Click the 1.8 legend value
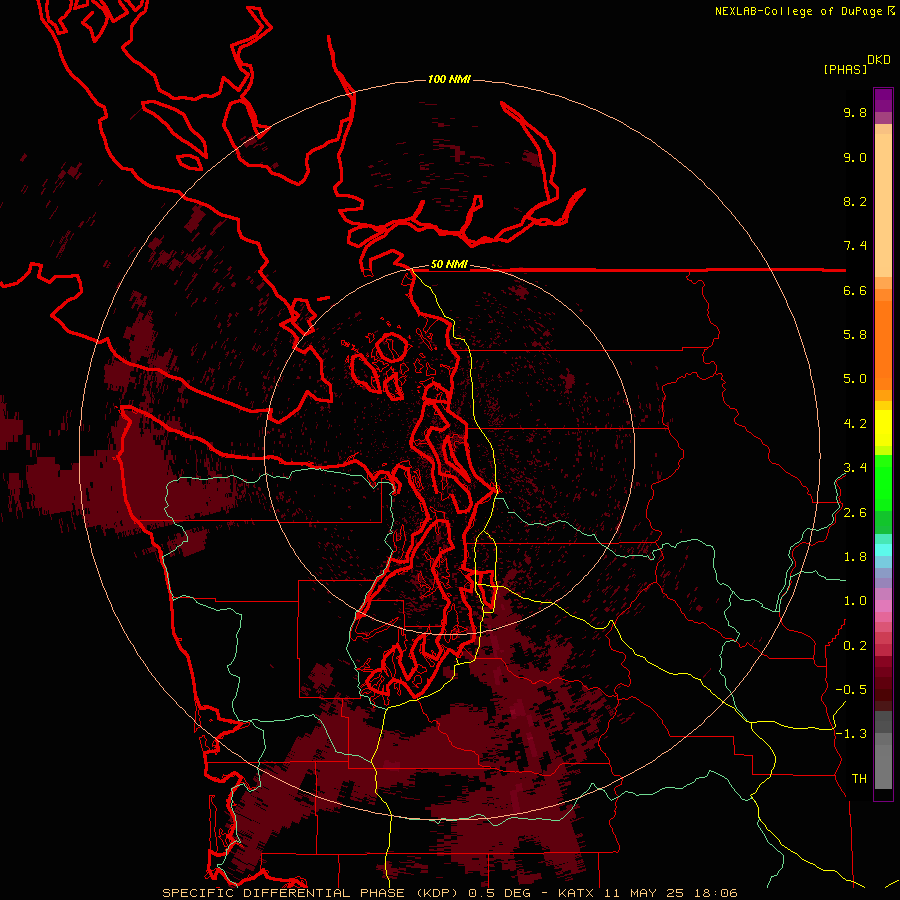The height and width of the screenshot is (900, 900). [855, 557]
